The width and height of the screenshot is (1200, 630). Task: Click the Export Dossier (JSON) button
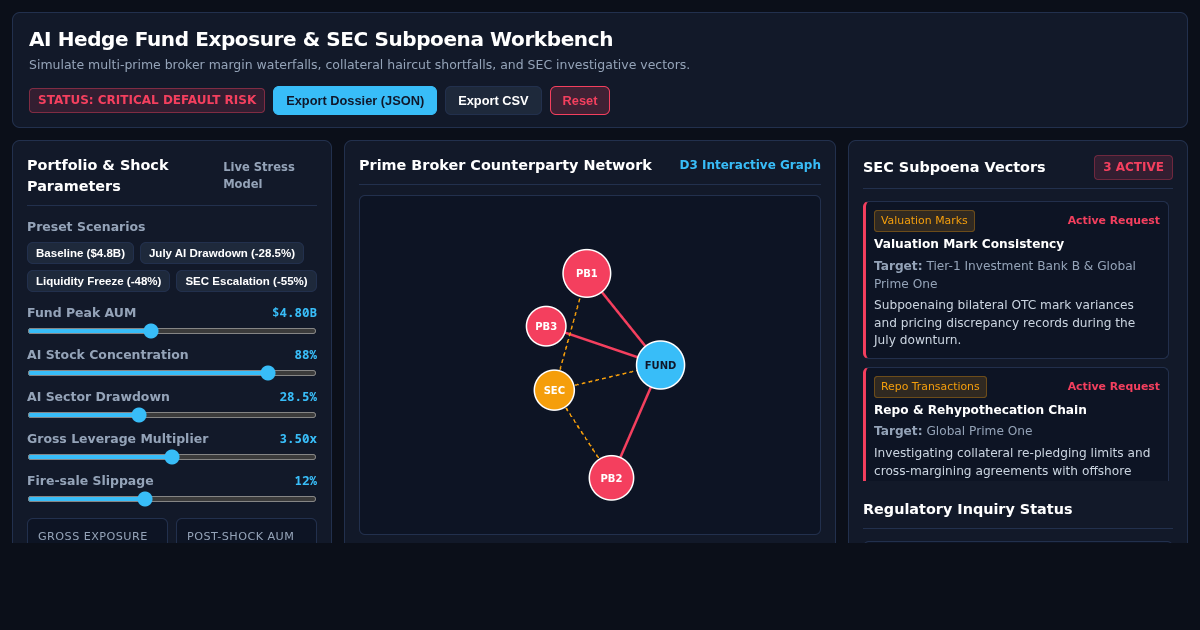(x=355, y=100)
